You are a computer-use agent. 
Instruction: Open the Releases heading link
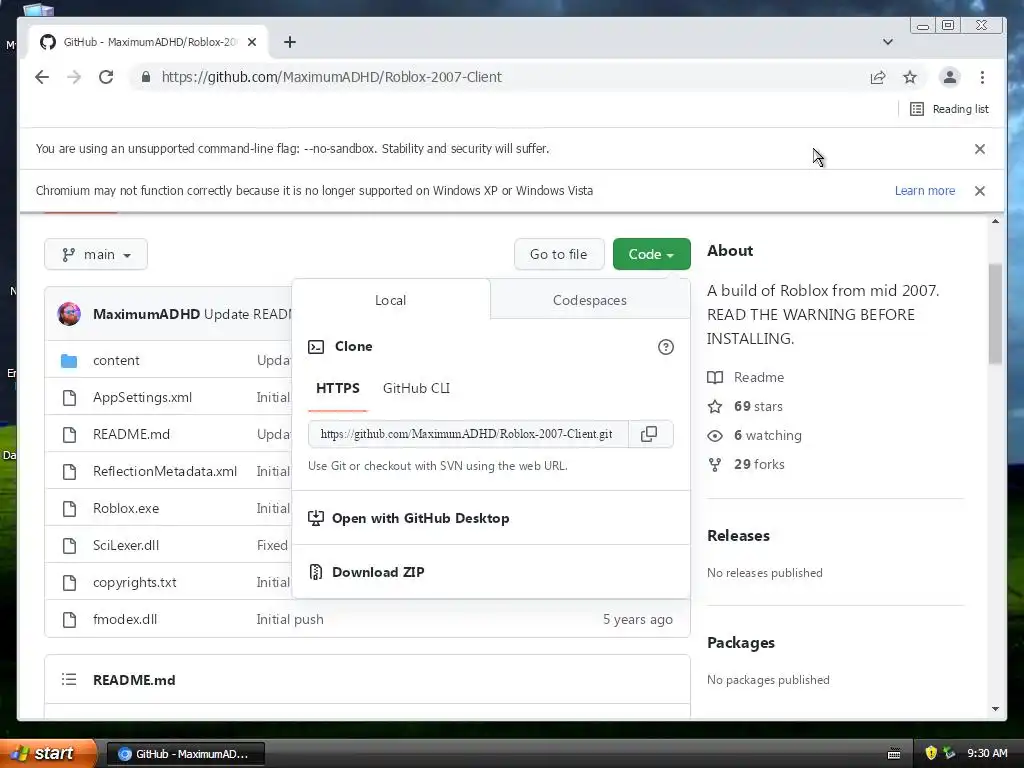tap(739, 536)
